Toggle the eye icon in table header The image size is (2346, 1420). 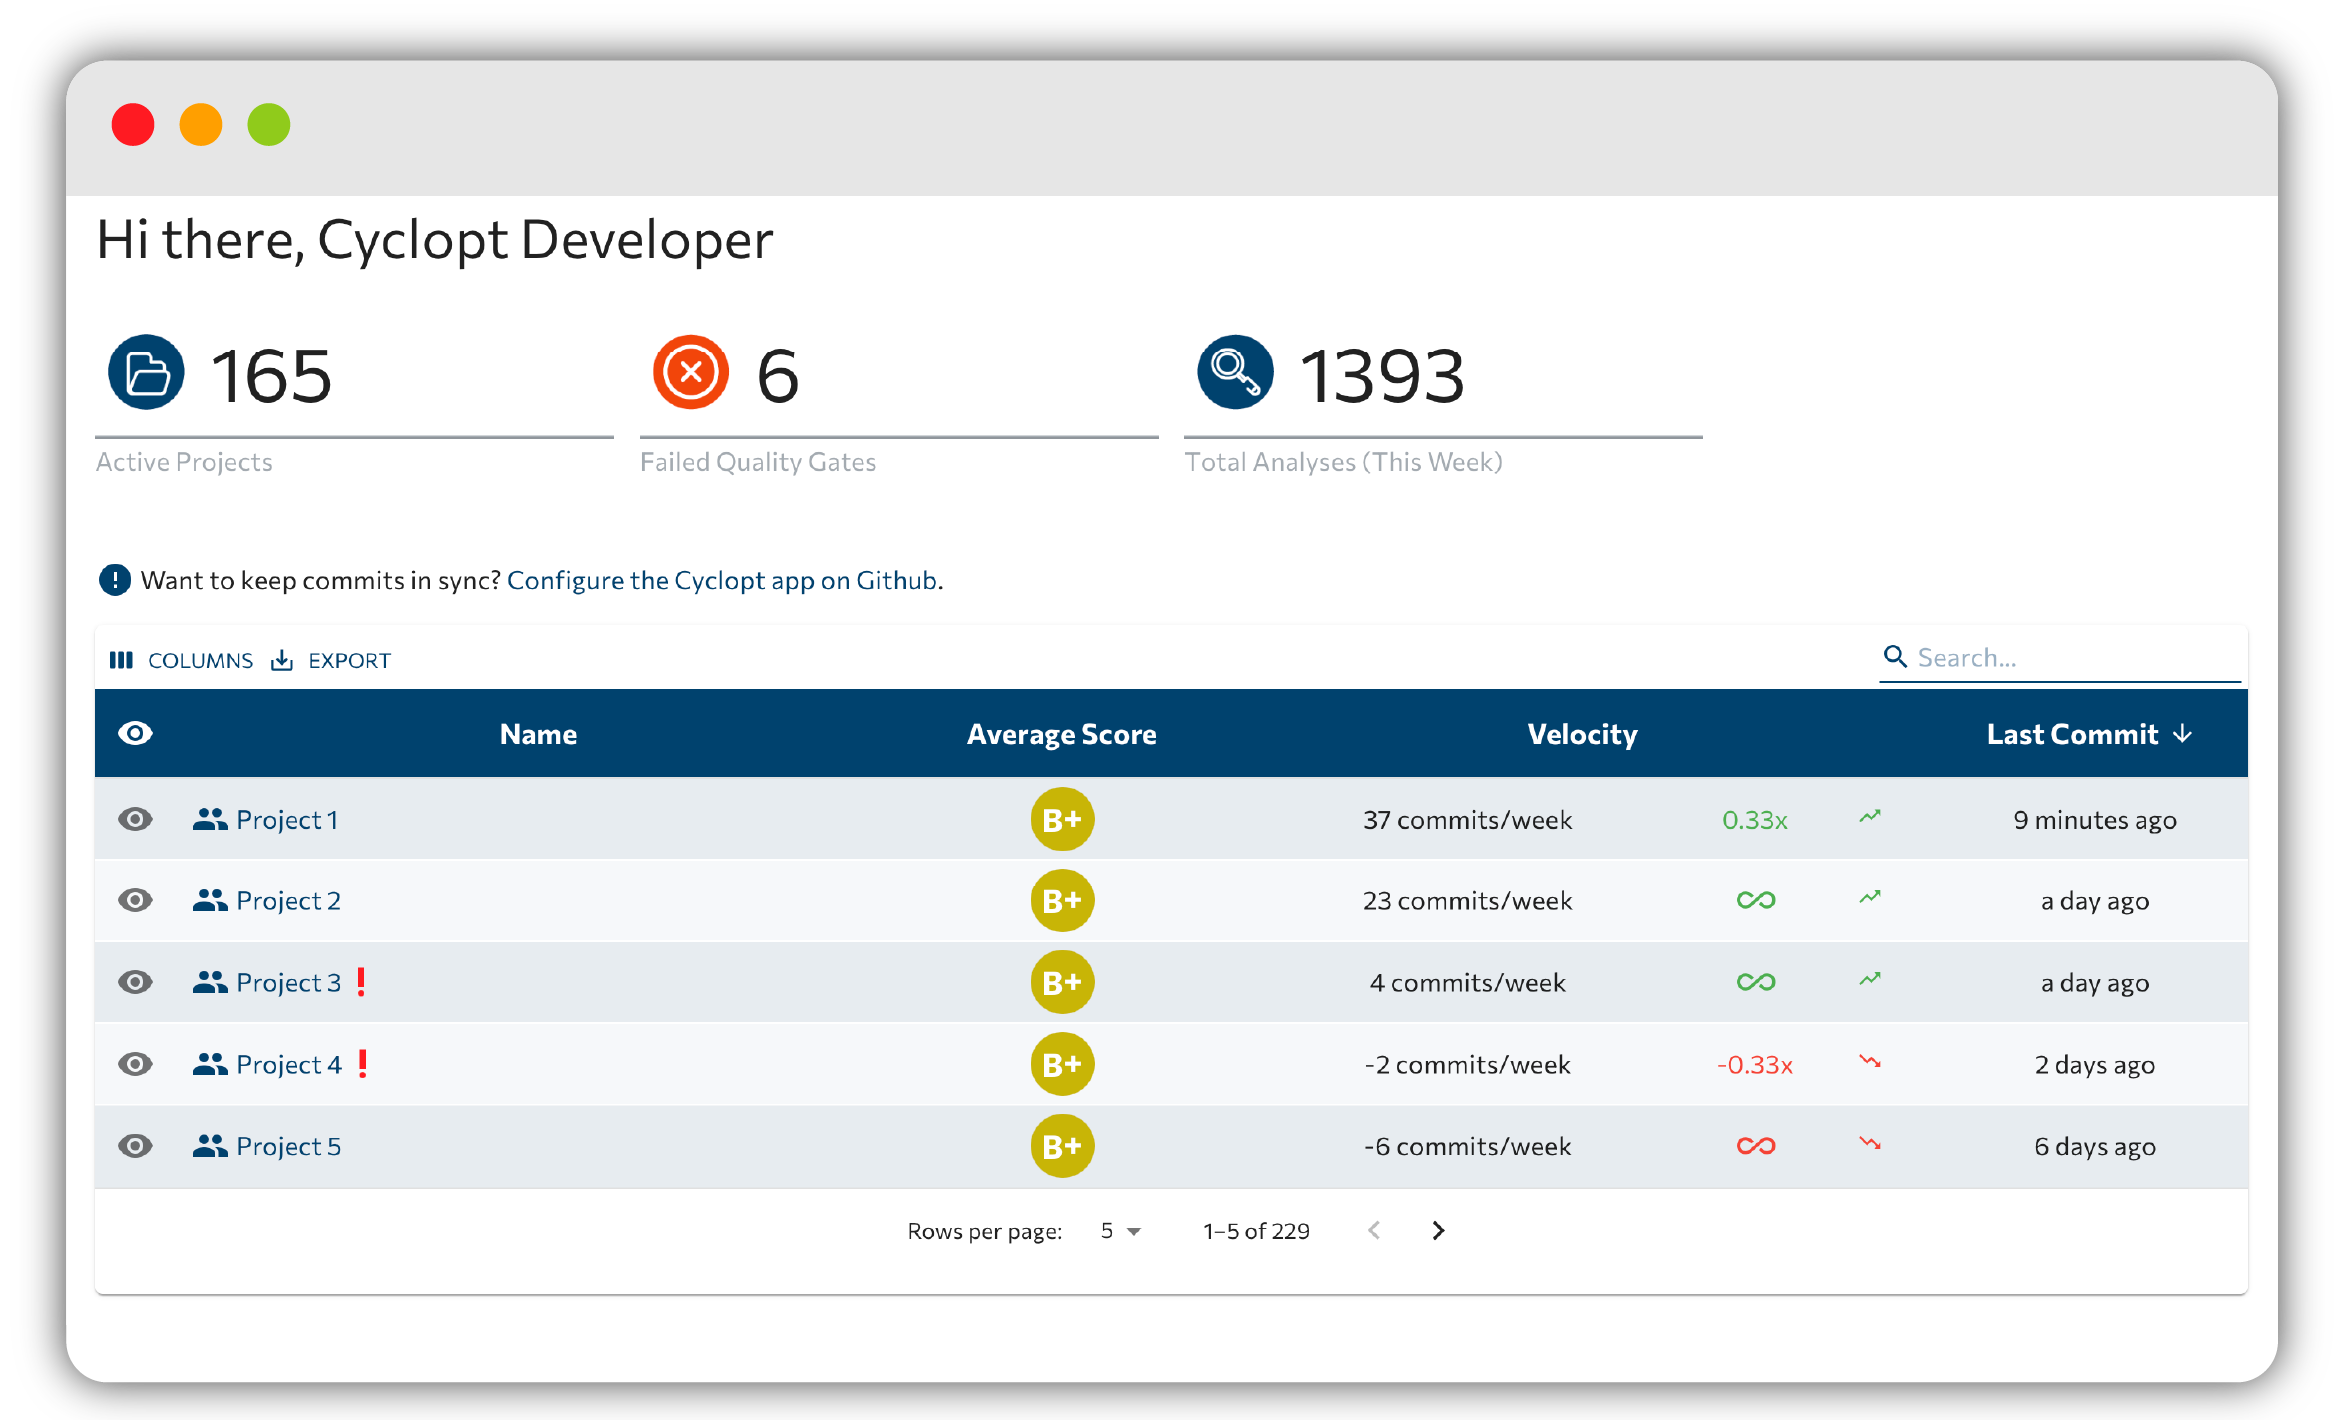pyautogui.click(x=135, y=733)
